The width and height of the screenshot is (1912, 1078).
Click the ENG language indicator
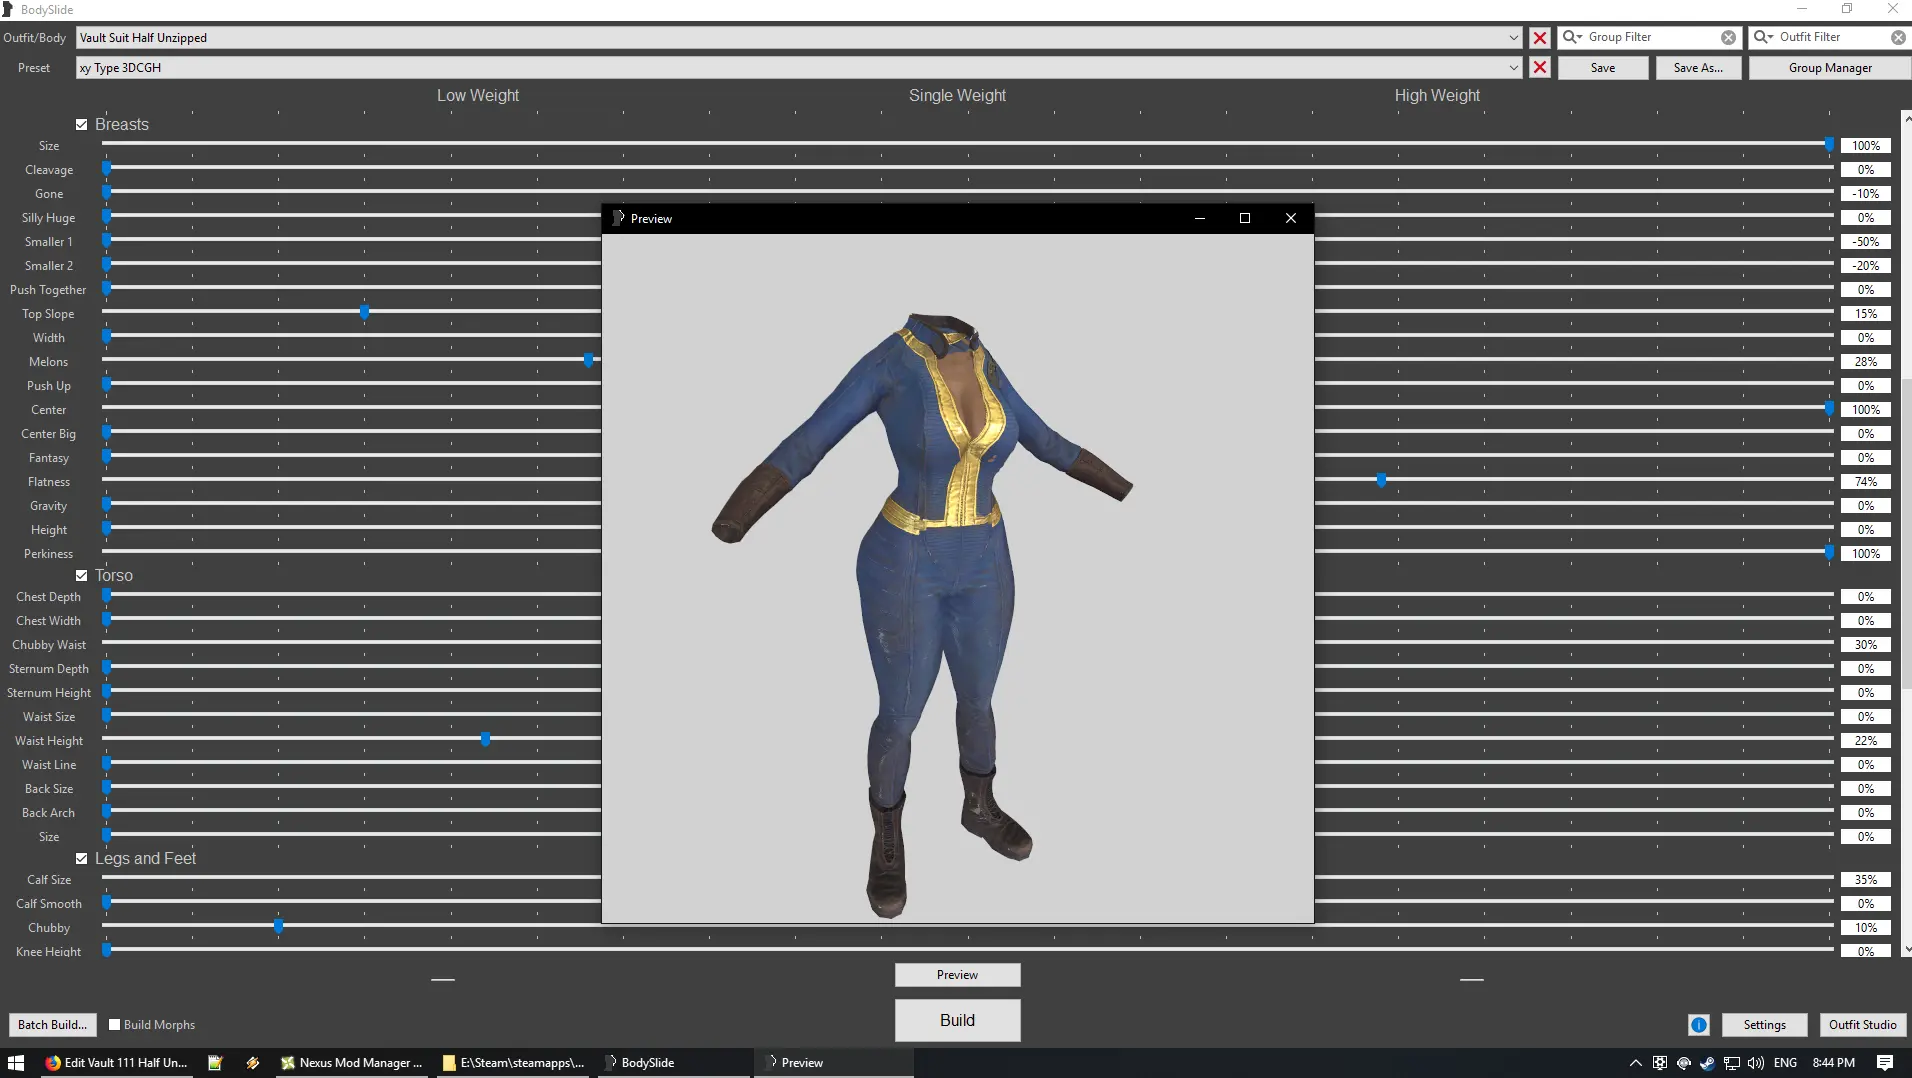1785,1063
